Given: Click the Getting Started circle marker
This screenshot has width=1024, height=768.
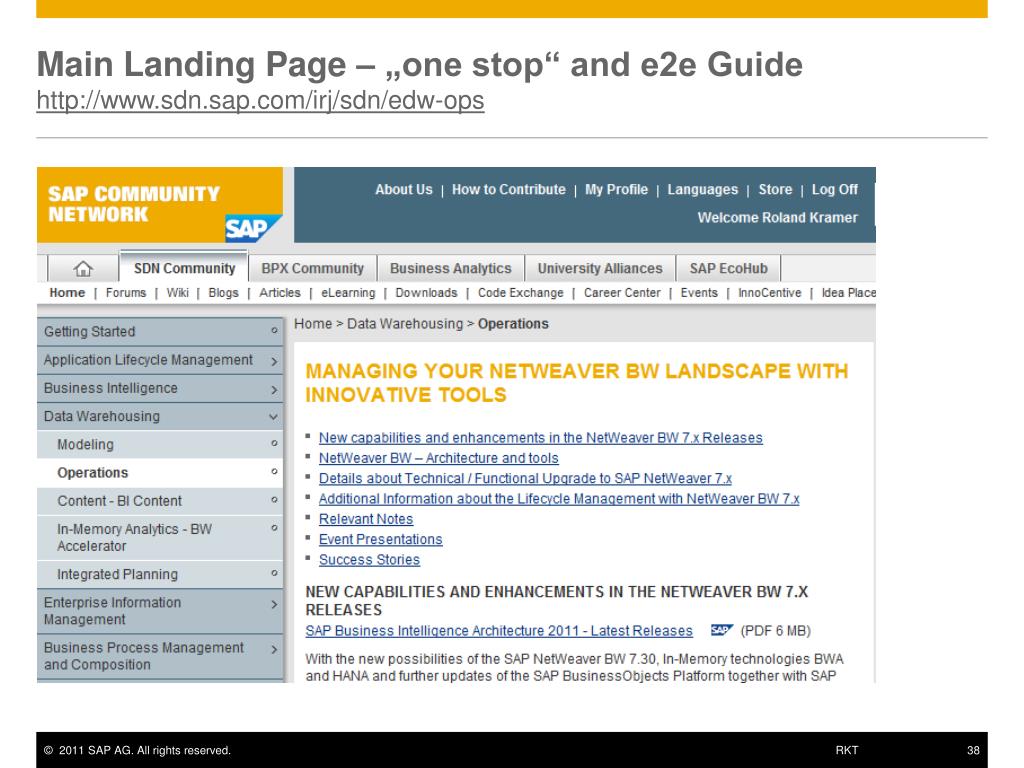Looking at the screenshot, I should (x=274, y=330).
